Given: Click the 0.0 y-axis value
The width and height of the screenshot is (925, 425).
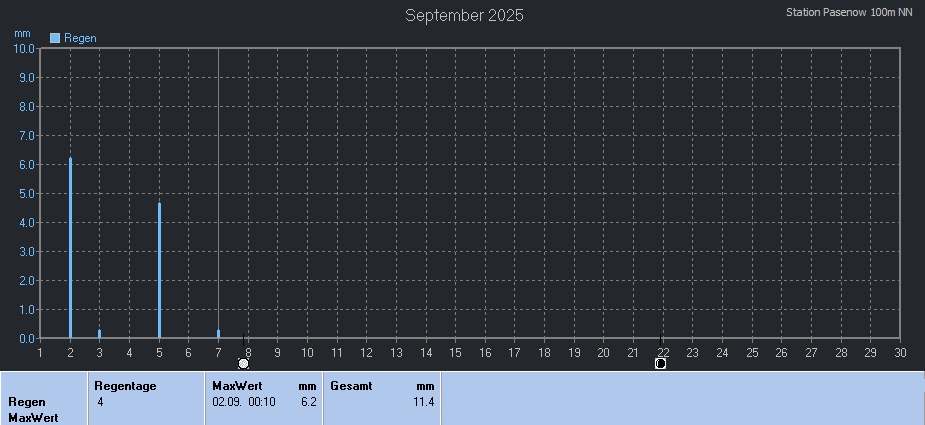Looking at the screenshot, I should pos(26,339).
